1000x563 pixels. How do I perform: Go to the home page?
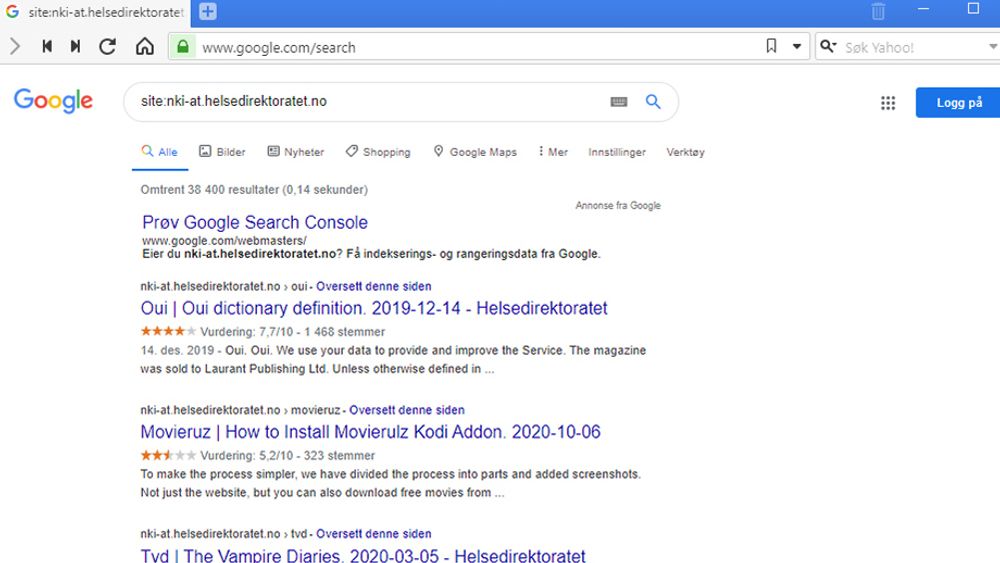coord(145,46)
